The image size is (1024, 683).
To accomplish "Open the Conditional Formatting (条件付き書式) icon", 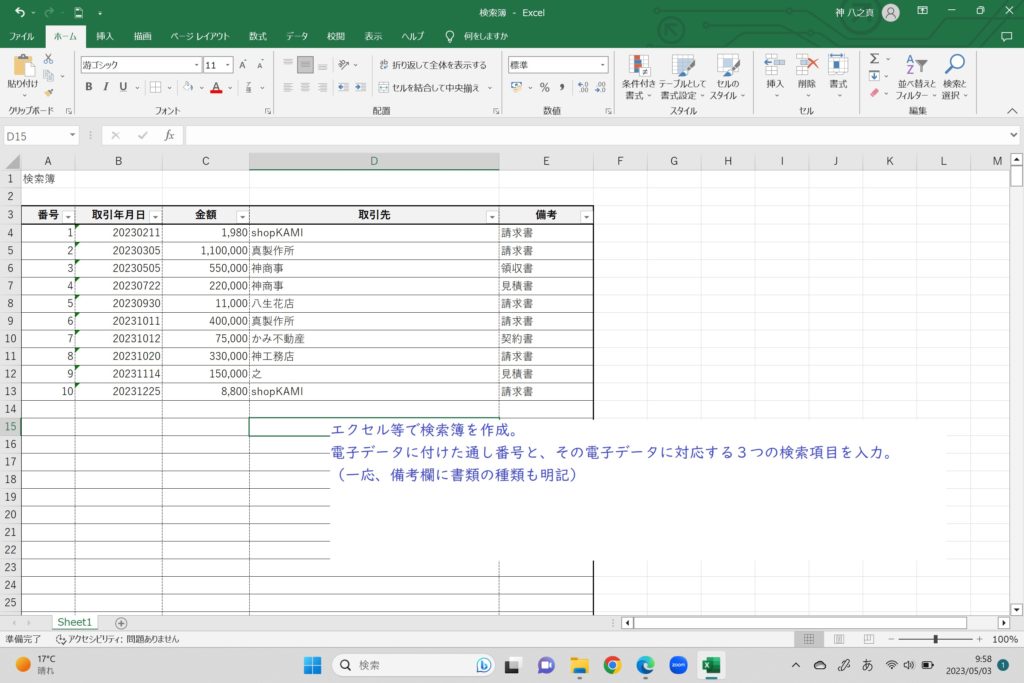I will [637, 67].
